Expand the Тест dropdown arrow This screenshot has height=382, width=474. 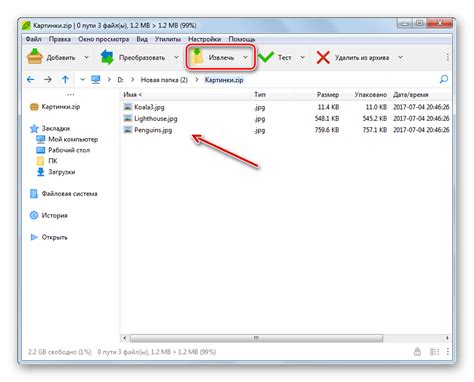[x=302, y=57]
